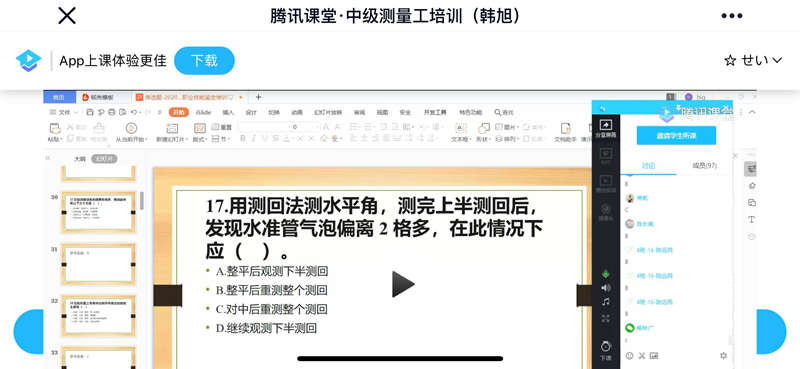800x369 pixels.
Task: Switch to the 成员(97) members tab
Action: pos(705,165)
